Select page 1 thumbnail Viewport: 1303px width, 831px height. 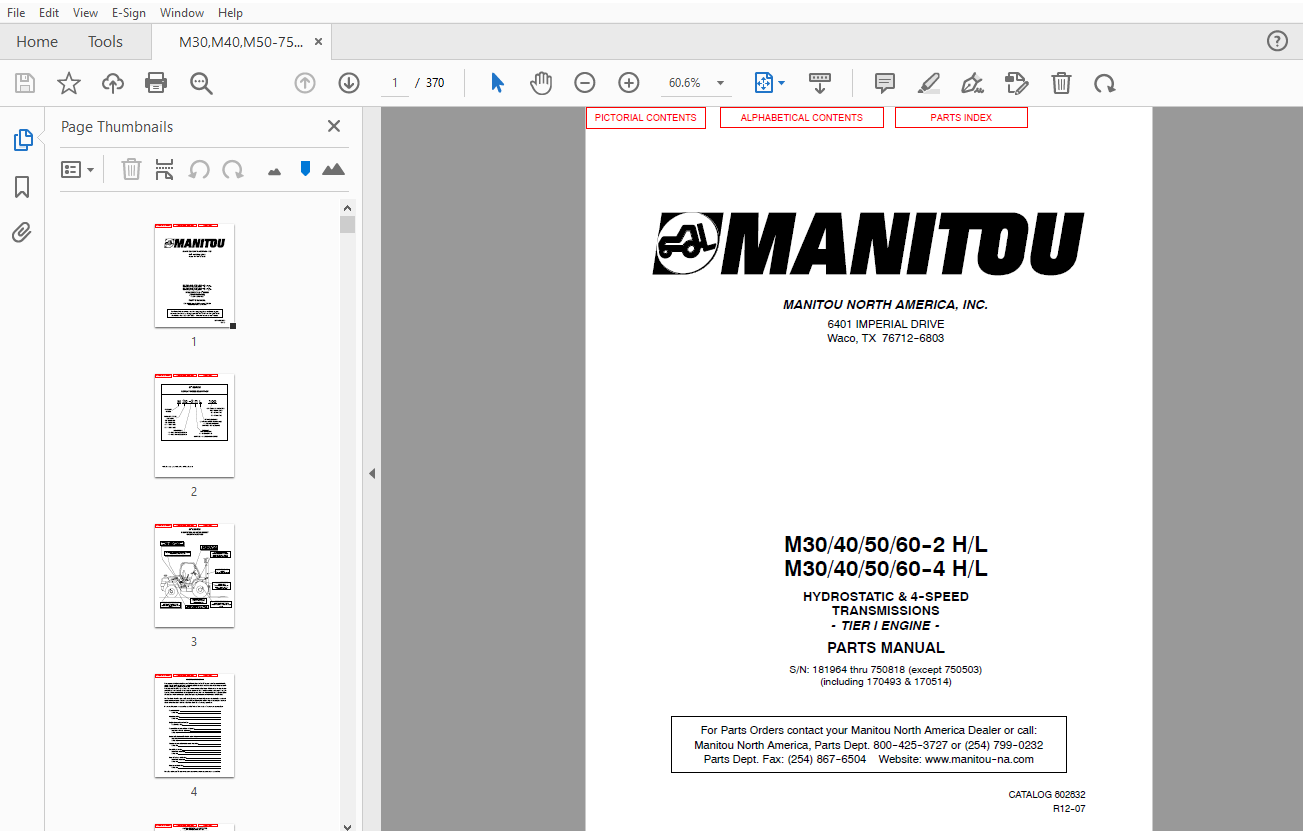(x=194, y=276)
